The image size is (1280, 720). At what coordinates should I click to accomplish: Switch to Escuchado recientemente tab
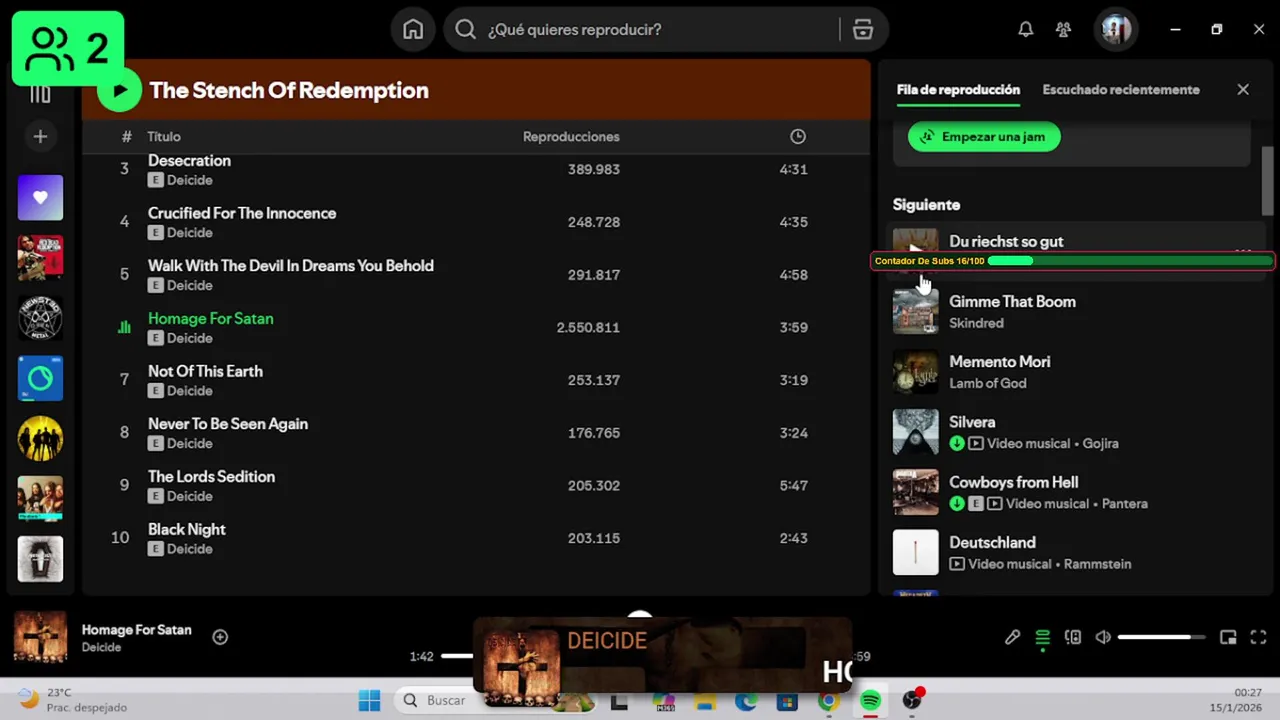(1121, 89)
